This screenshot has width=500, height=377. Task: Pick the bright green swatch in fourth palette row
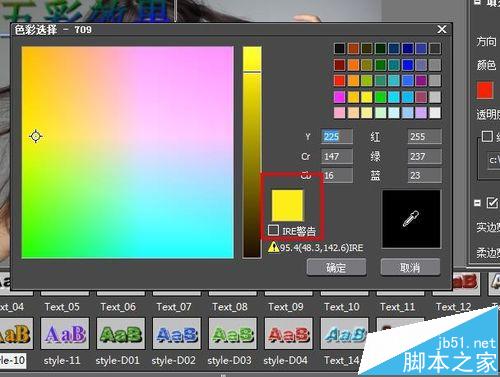(380, 97)
